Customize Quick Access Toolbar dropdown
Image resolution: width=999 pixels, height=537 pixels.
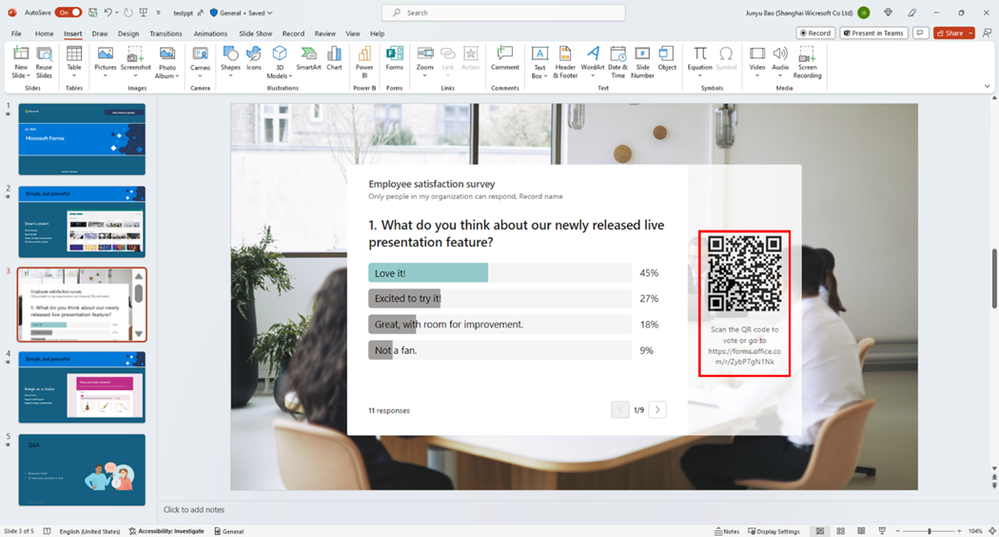pos(159,13)
